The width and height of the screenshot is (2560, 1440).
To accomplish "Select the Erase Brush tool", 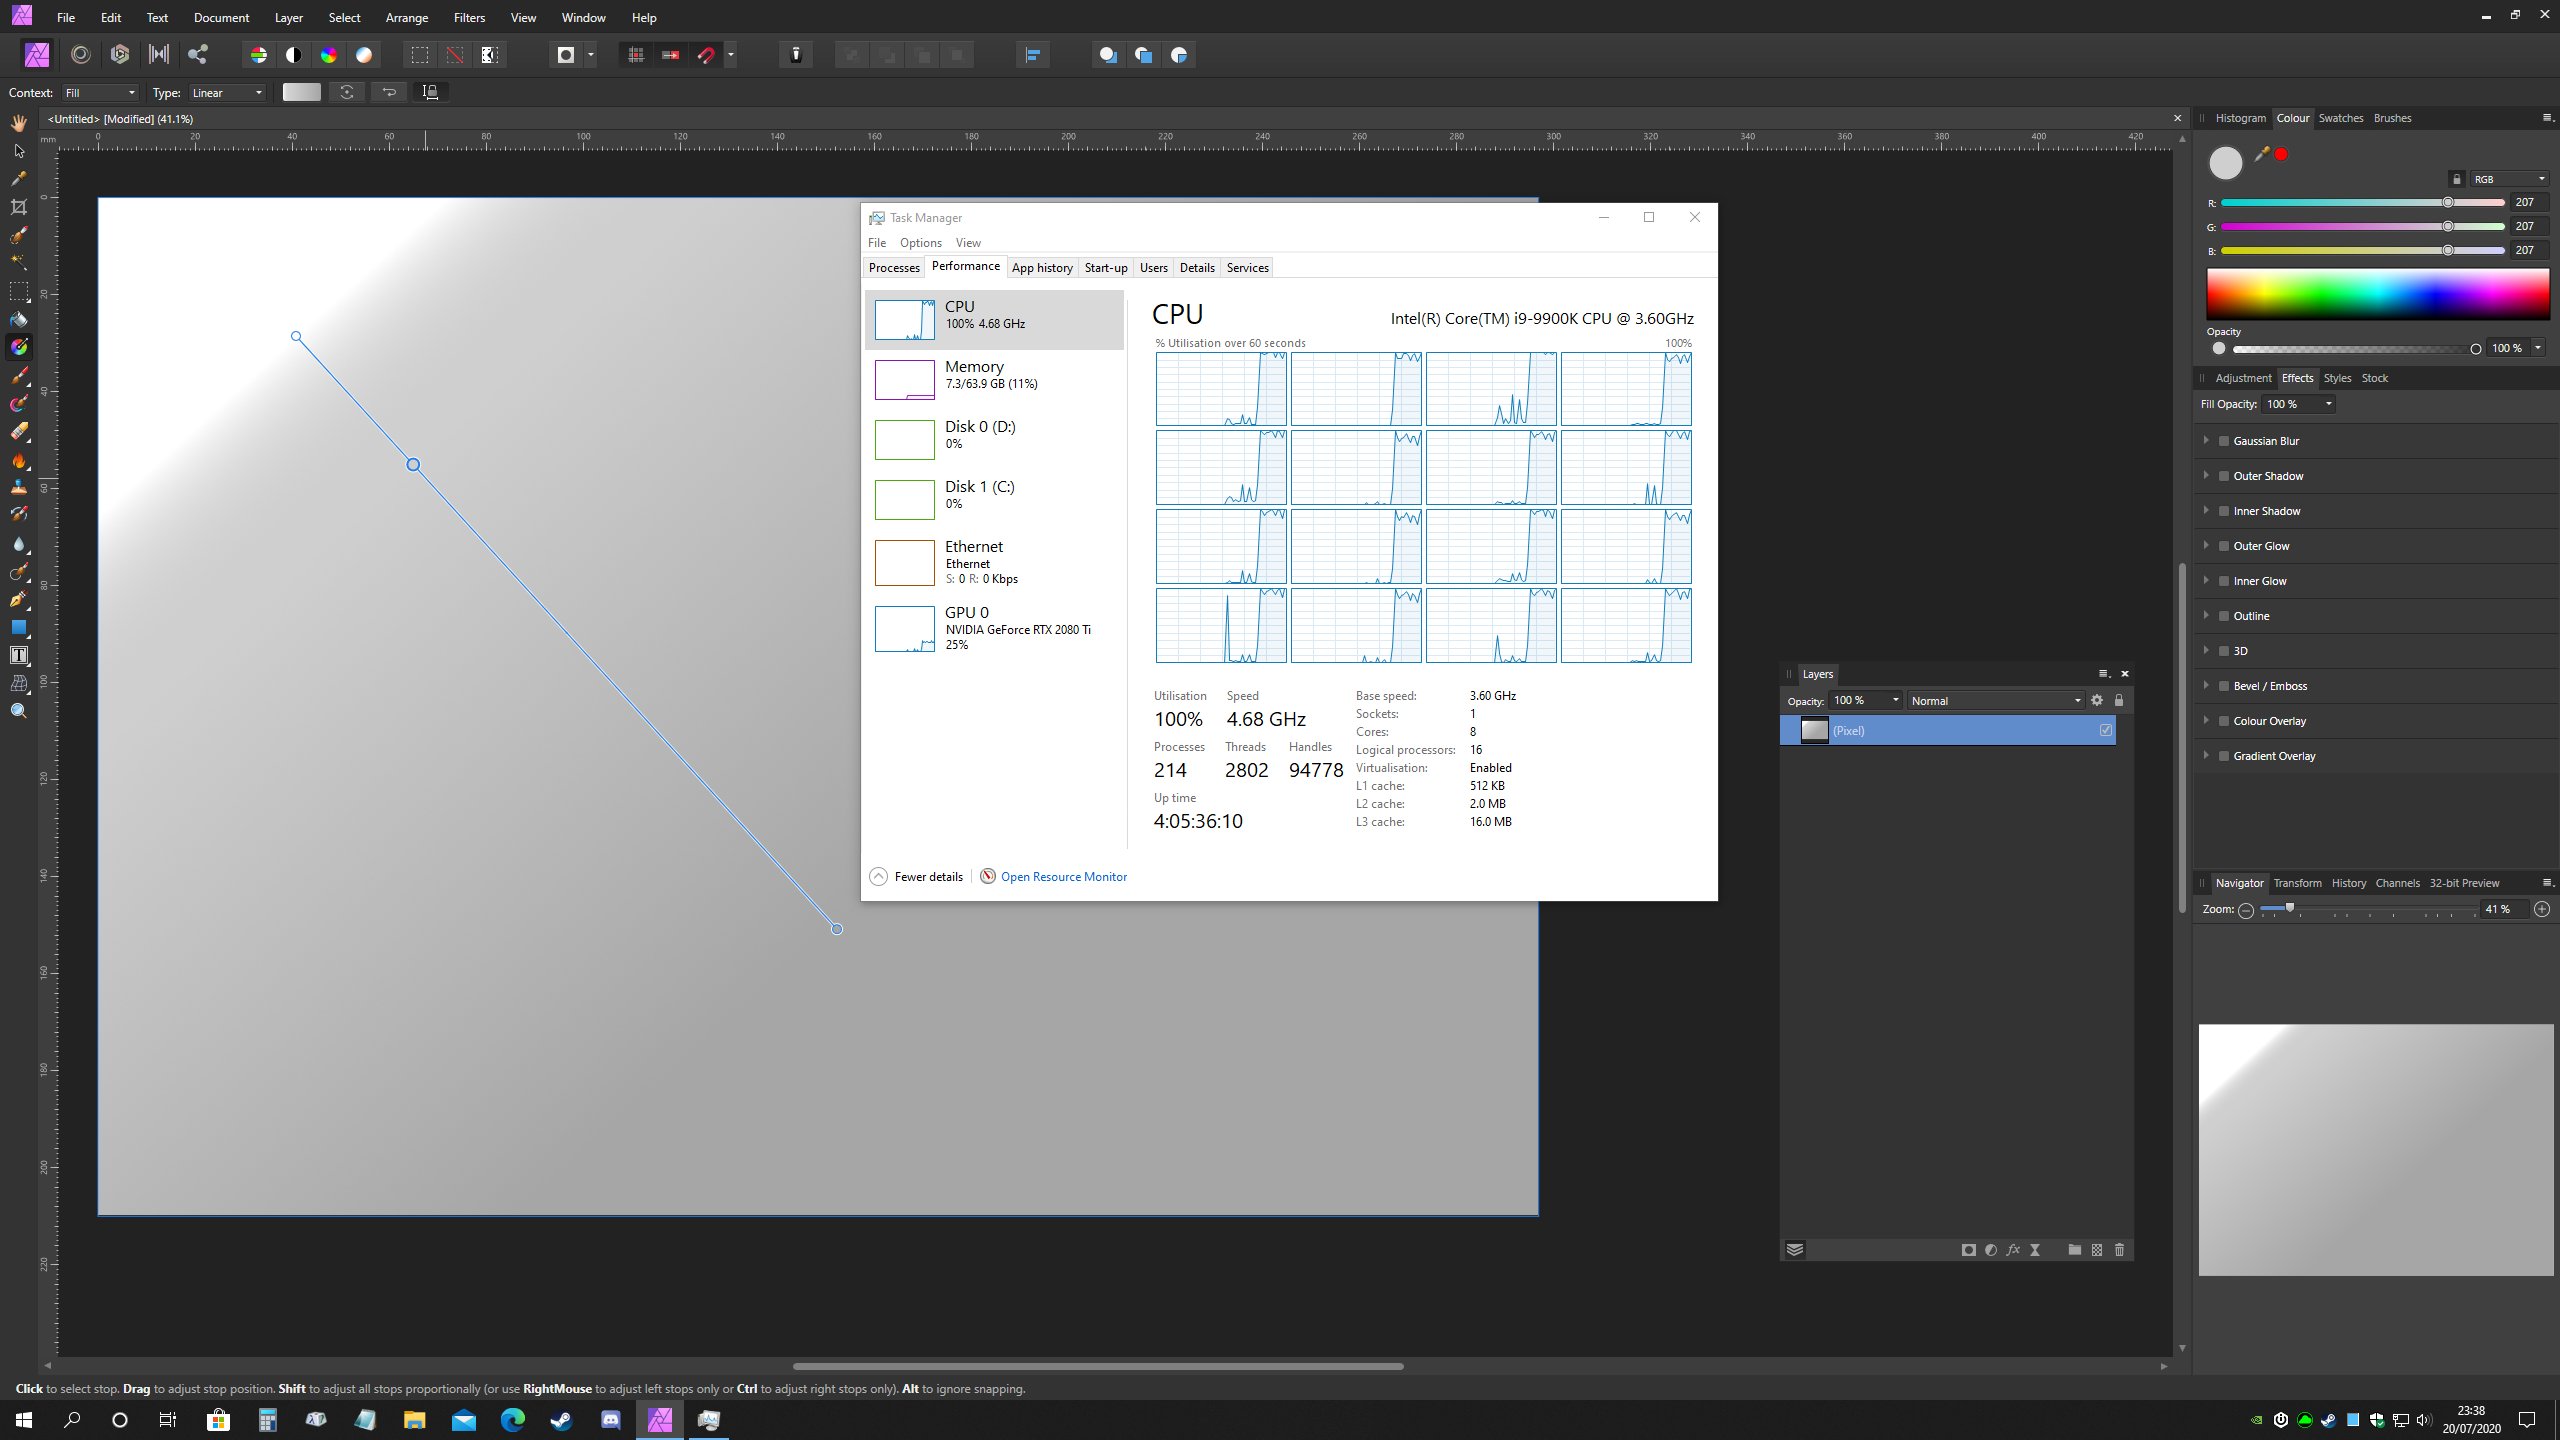I will click(18, 432).
